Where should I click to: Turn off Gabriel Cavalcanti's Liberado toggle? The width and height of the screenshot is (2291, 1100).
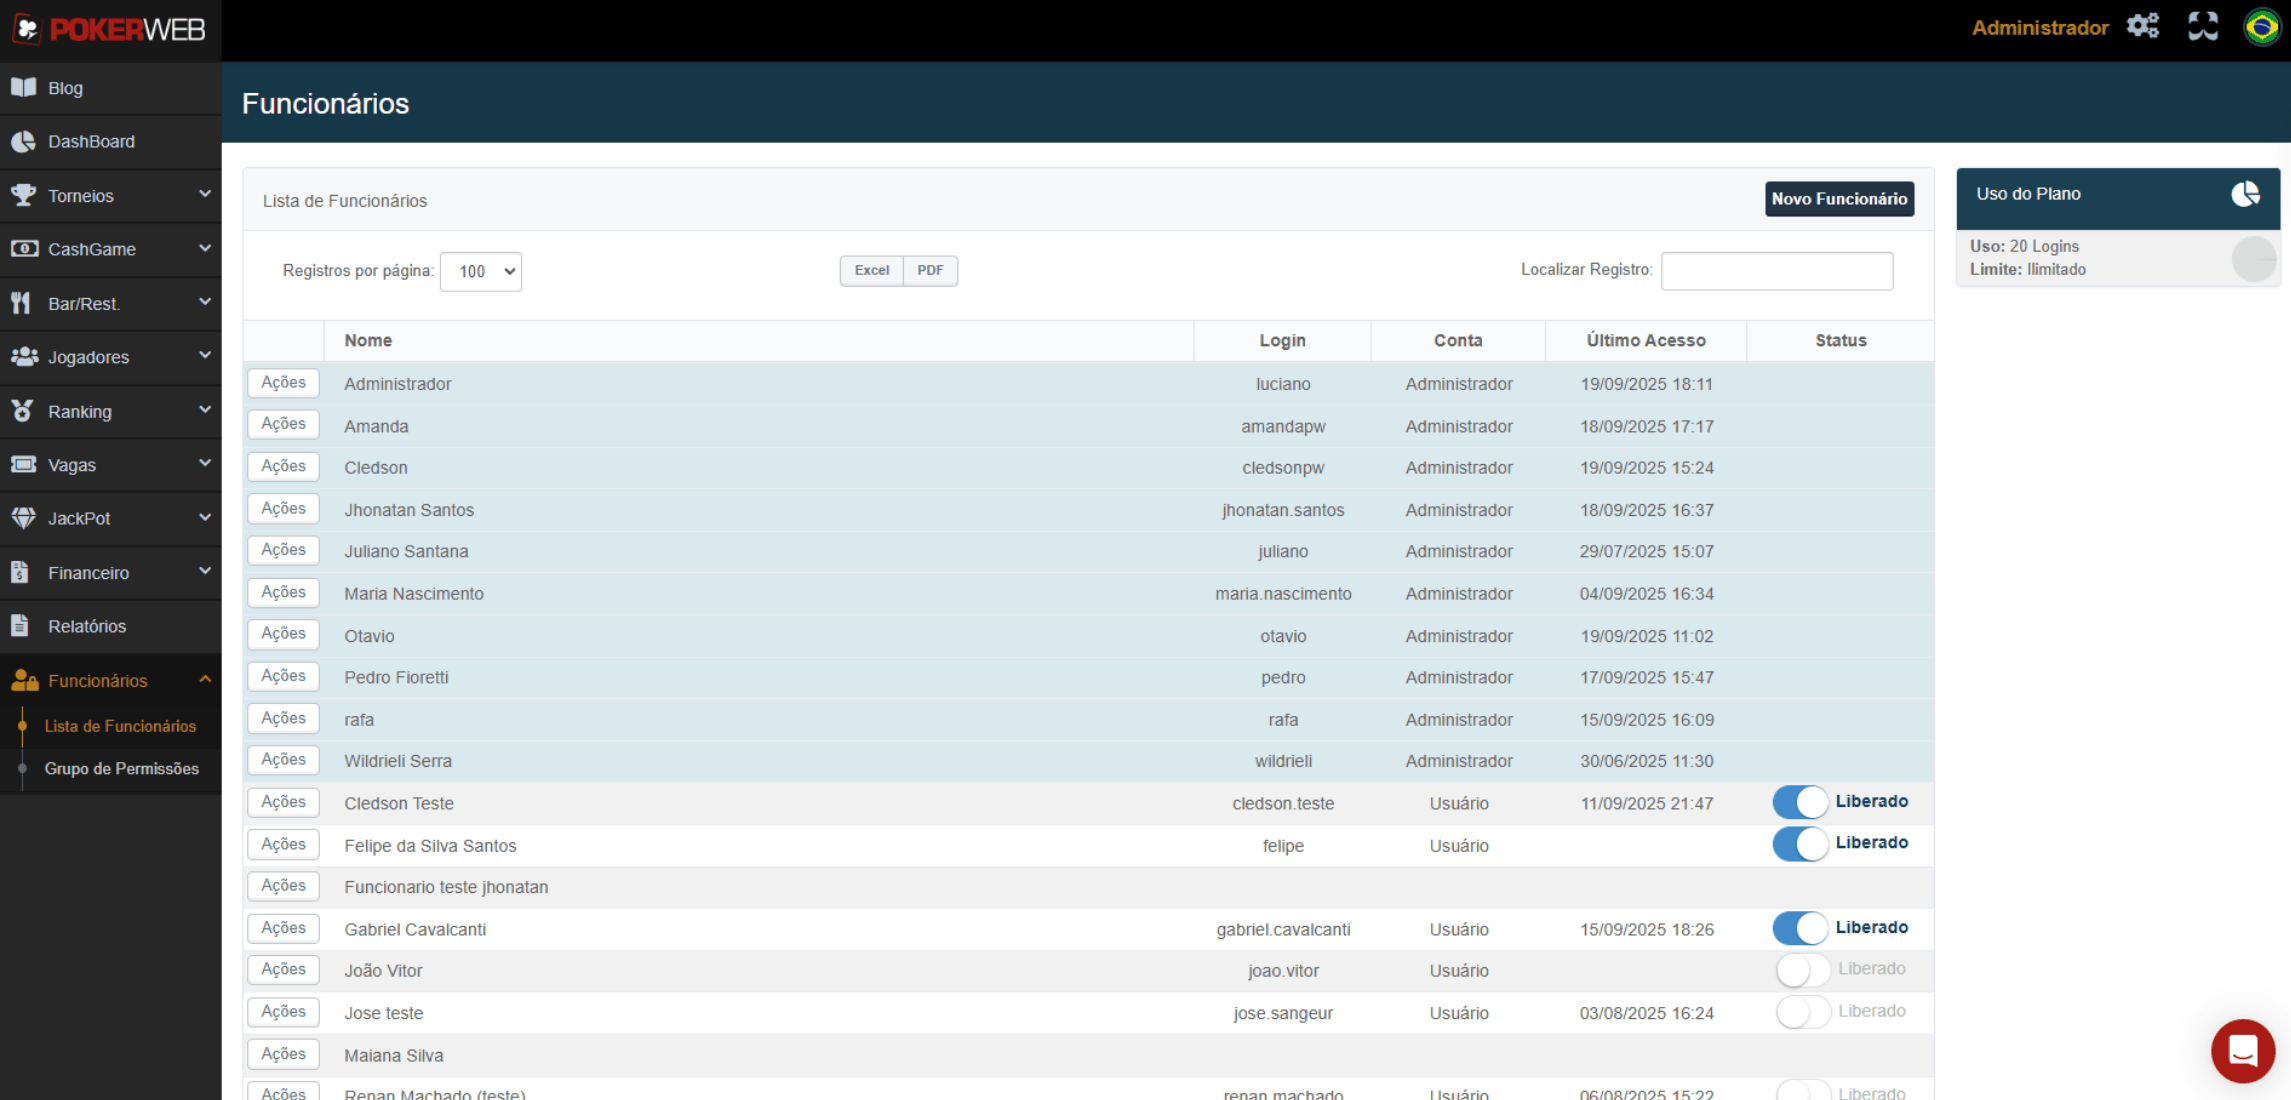[x=1800, y=928]
